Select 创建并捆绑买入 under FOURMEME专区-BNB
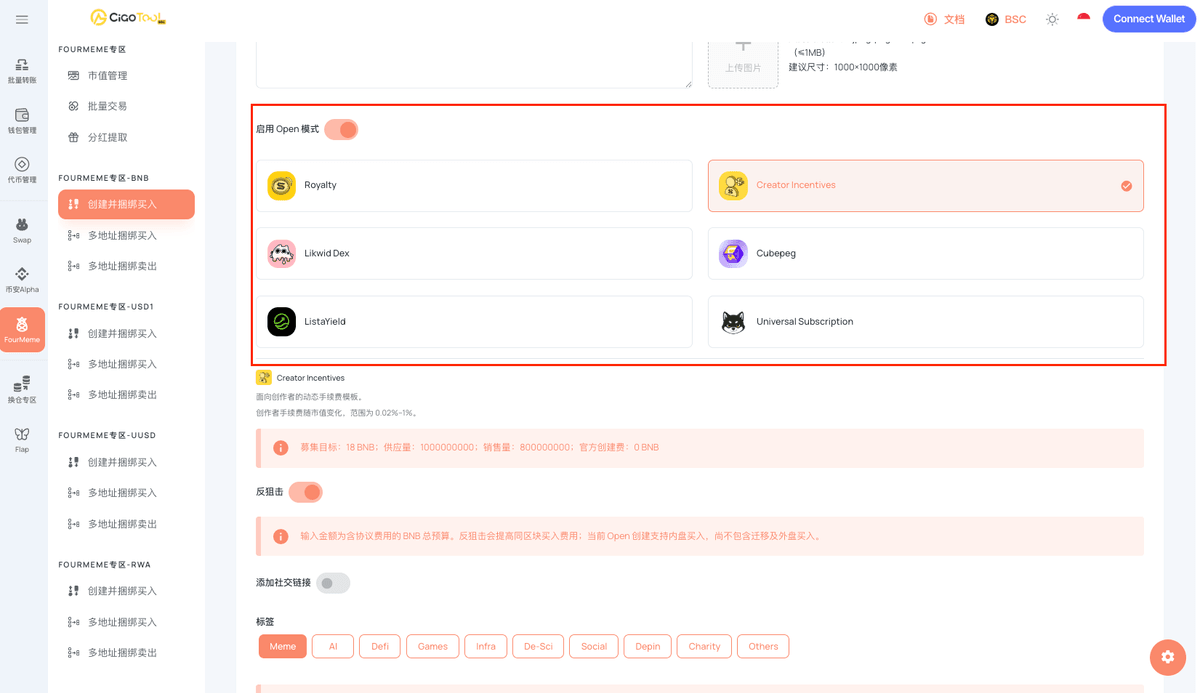This screenshot has height=693, width=1200. point(126,204)
